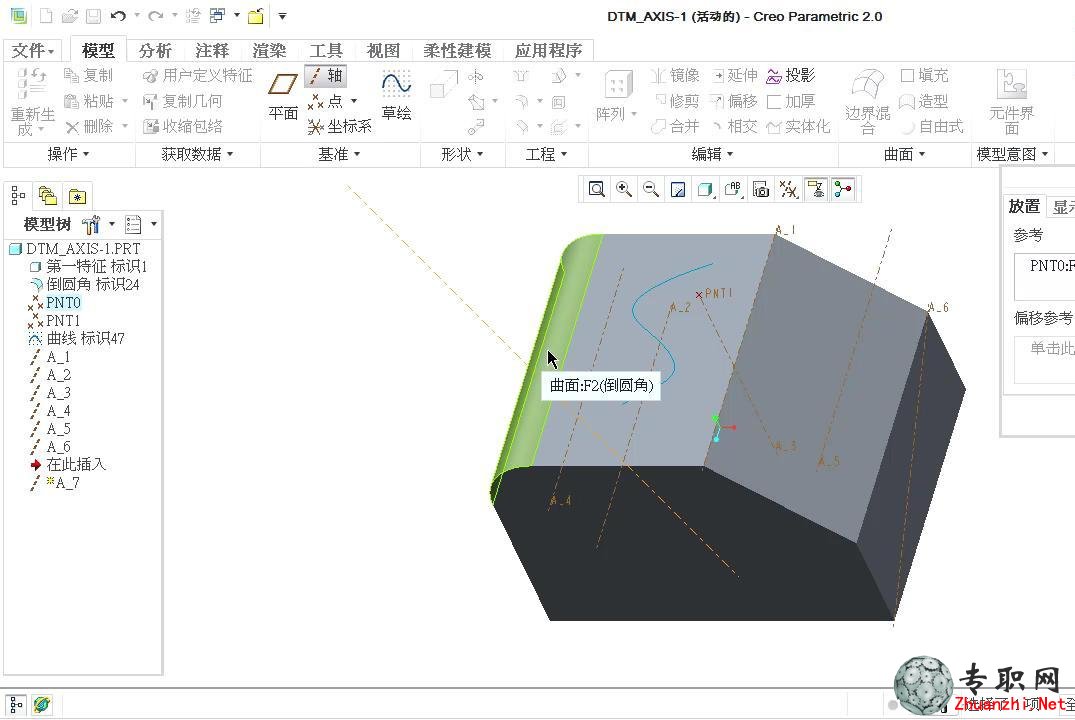The image size is (1075, 720).
Task: Select DTM_AXIS-1.PRT in model tree
Action: tap(75, 248)
